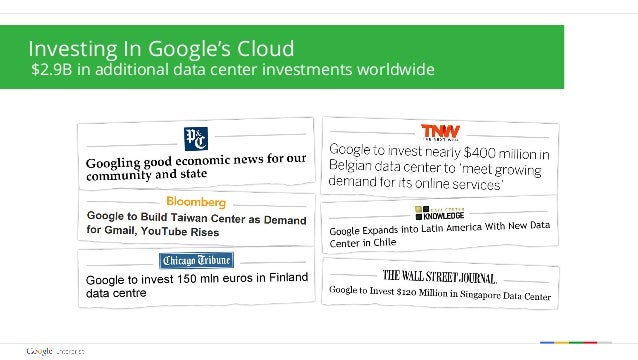Click the Enterprise text beside Google logo
The width and height of the screenshot is (638, 360).
(70, 351)
